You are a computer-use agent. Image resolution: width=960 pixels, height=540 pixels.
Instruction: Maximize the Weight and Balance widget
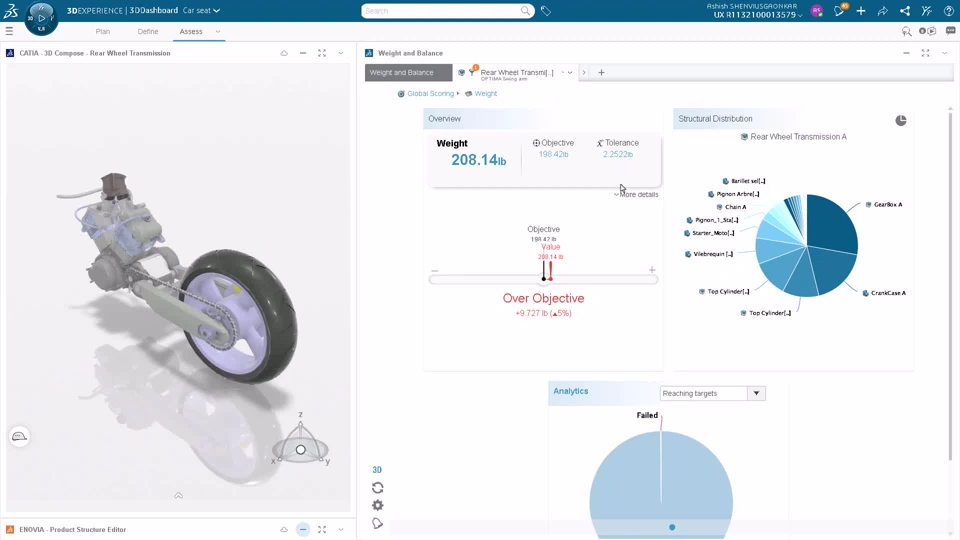[x=925, y=53]
